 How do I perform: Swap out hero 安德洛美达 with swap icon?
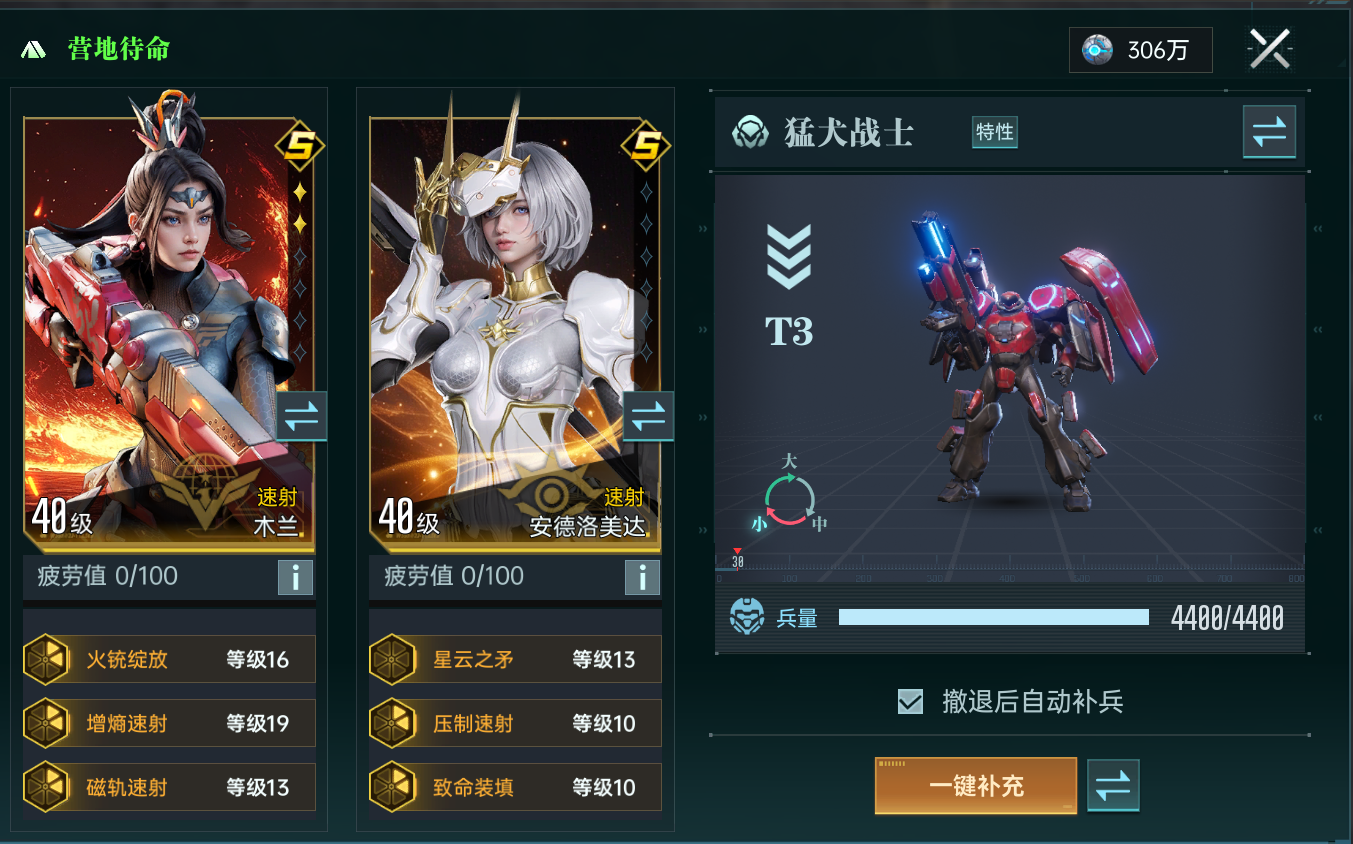click(x=647, y=416)
